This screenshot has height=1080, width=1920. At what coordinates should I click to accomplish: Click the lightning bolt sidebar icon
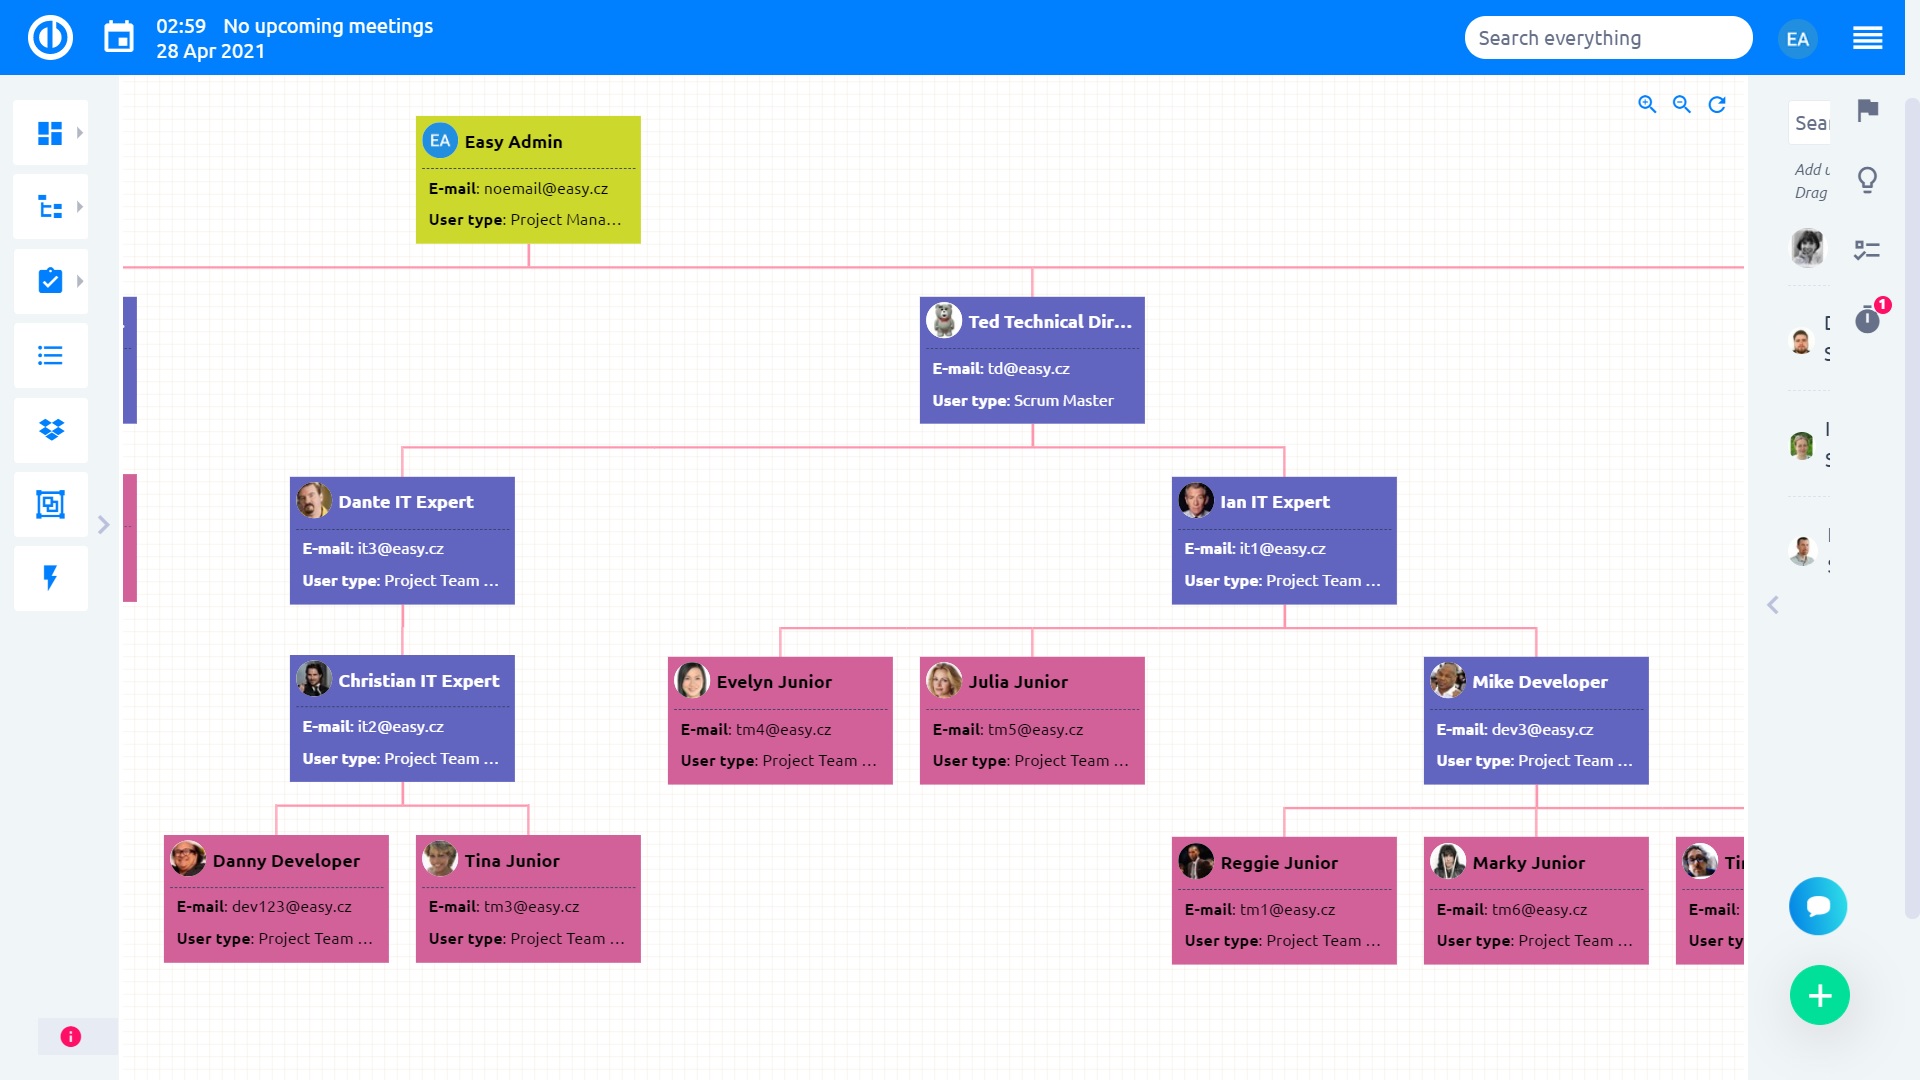(51, 577)
